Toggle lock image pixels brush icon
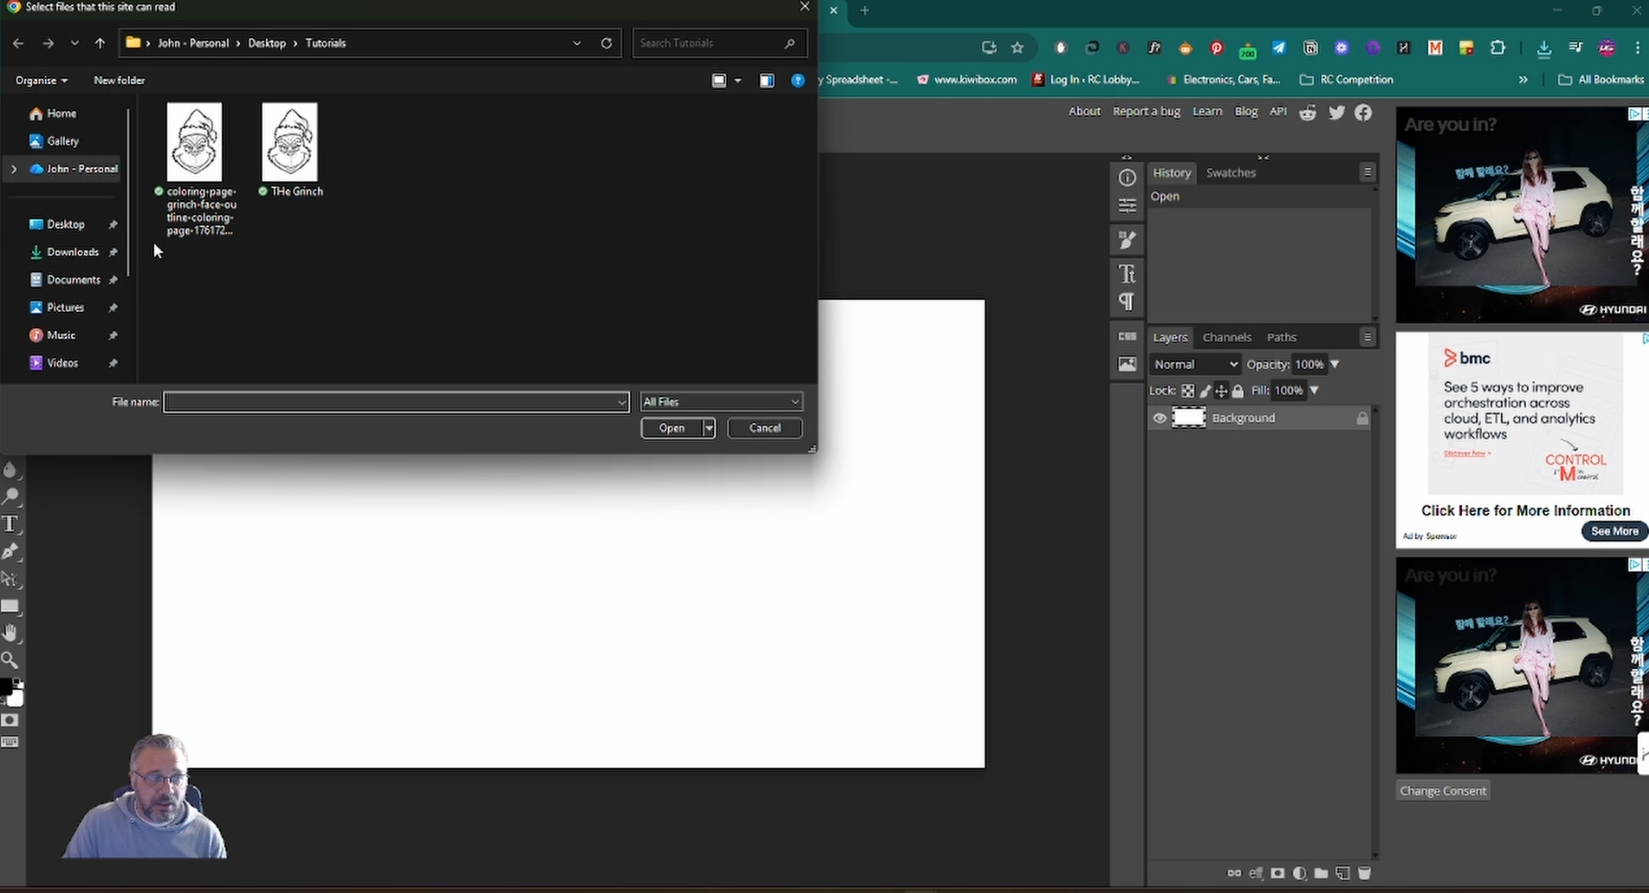Image resolution: width=1649 pixels, height=893 pixels. click(1205, 391)
